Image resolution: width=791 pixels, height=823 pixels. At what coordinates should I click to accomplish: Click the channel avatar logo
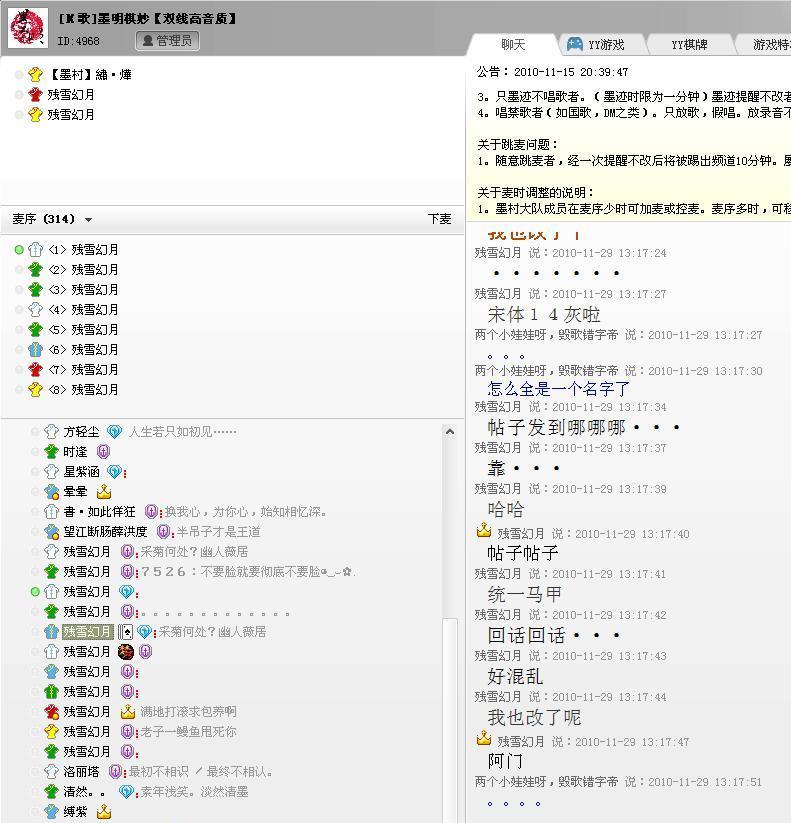coord(28,28)
